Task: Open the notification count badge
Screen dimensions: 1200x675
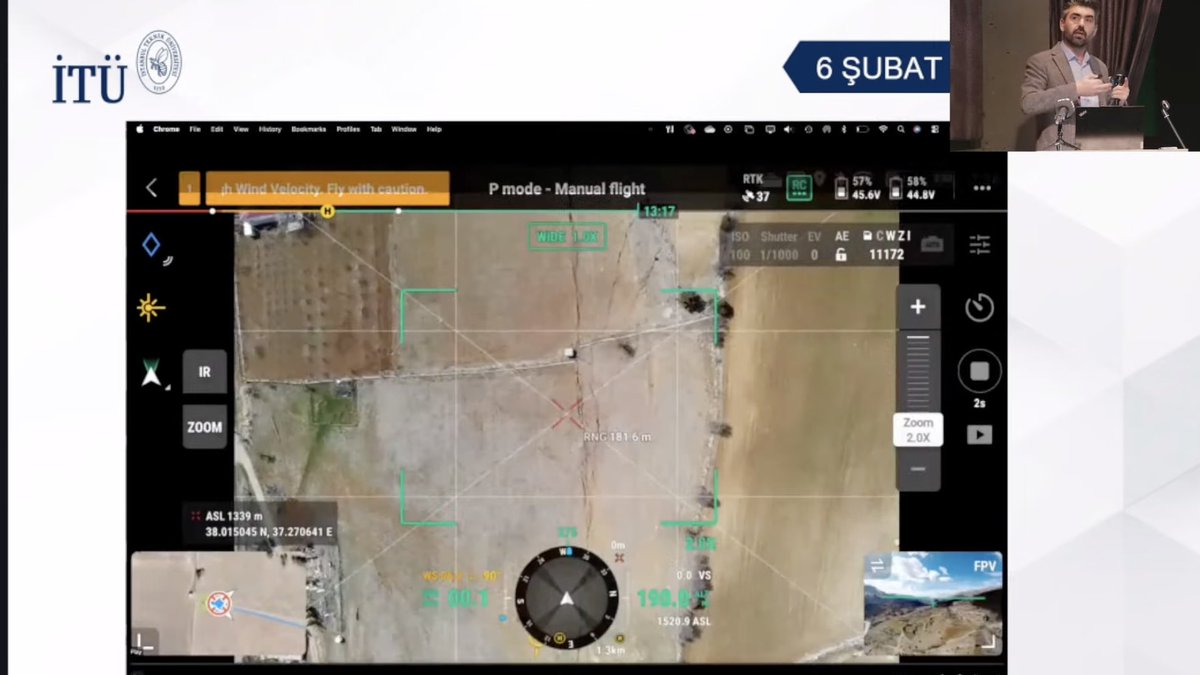Action: tap(190, 188)
